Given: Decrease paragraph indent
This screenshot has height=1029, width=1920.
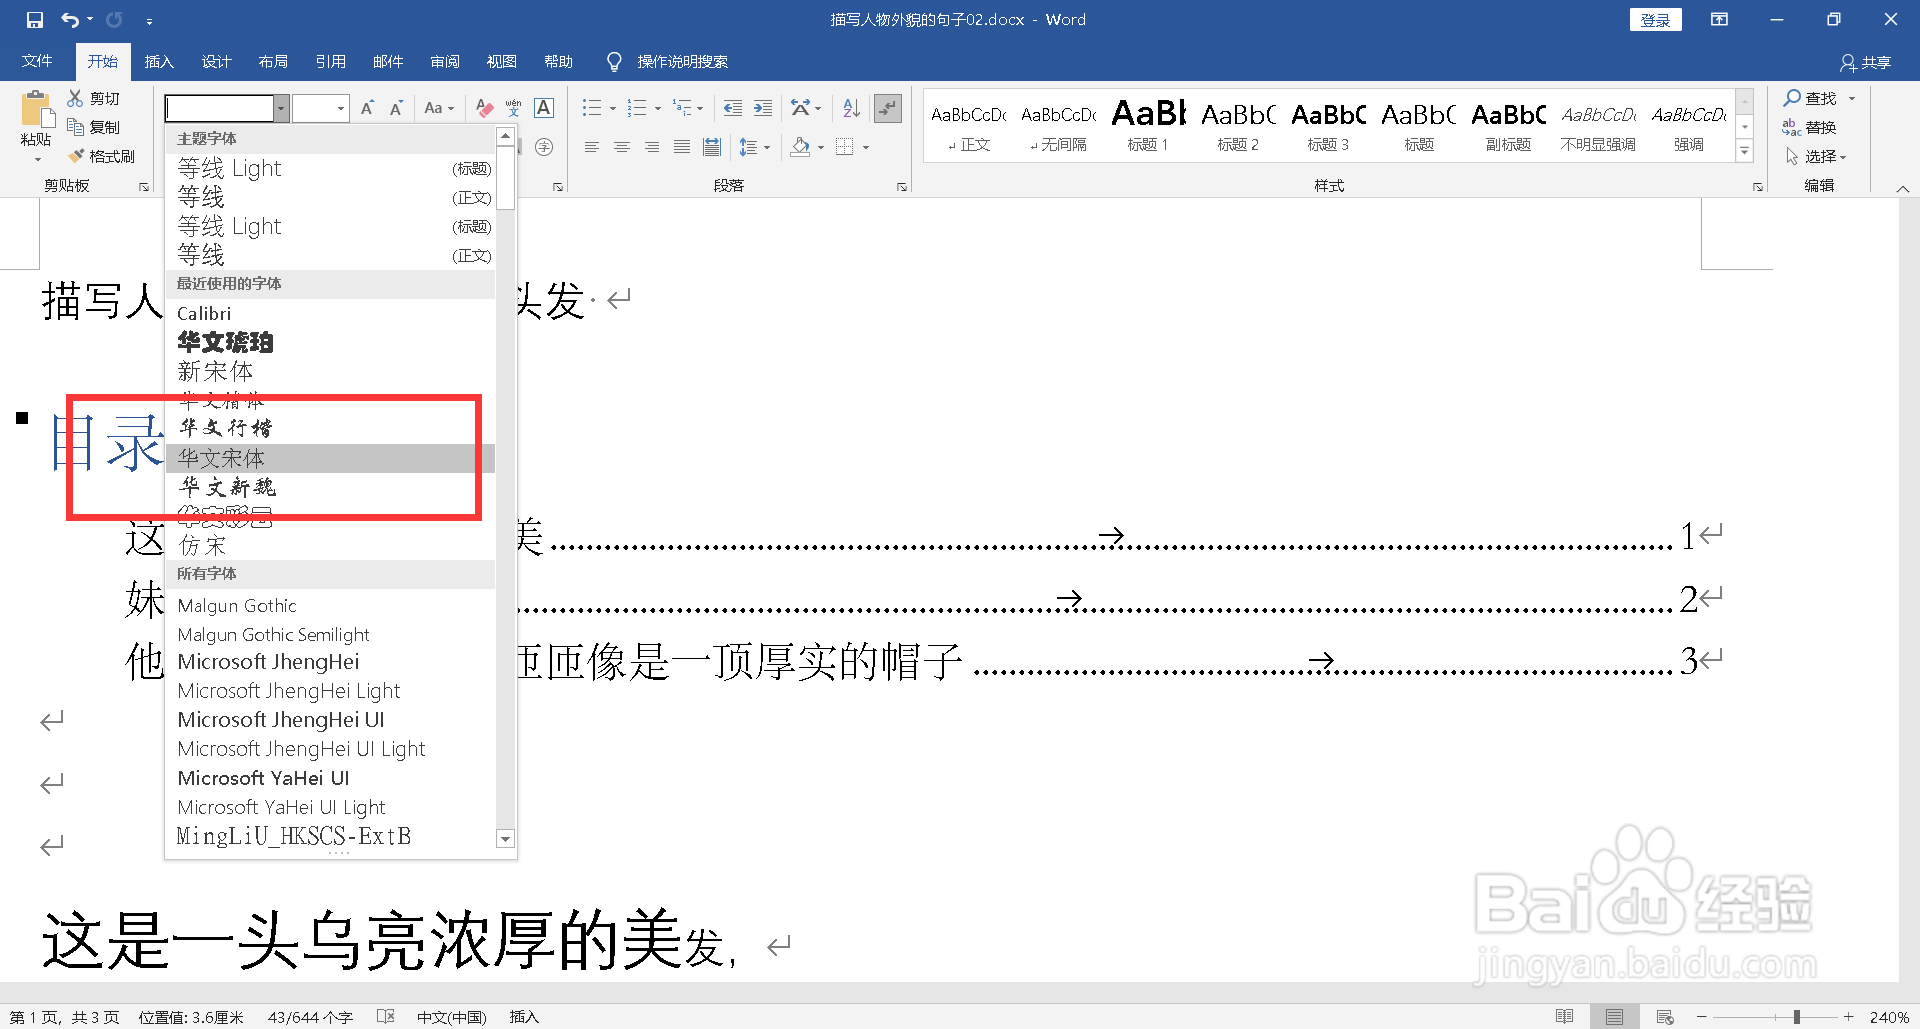Looking at the screenshot, I should coord(732,108).
